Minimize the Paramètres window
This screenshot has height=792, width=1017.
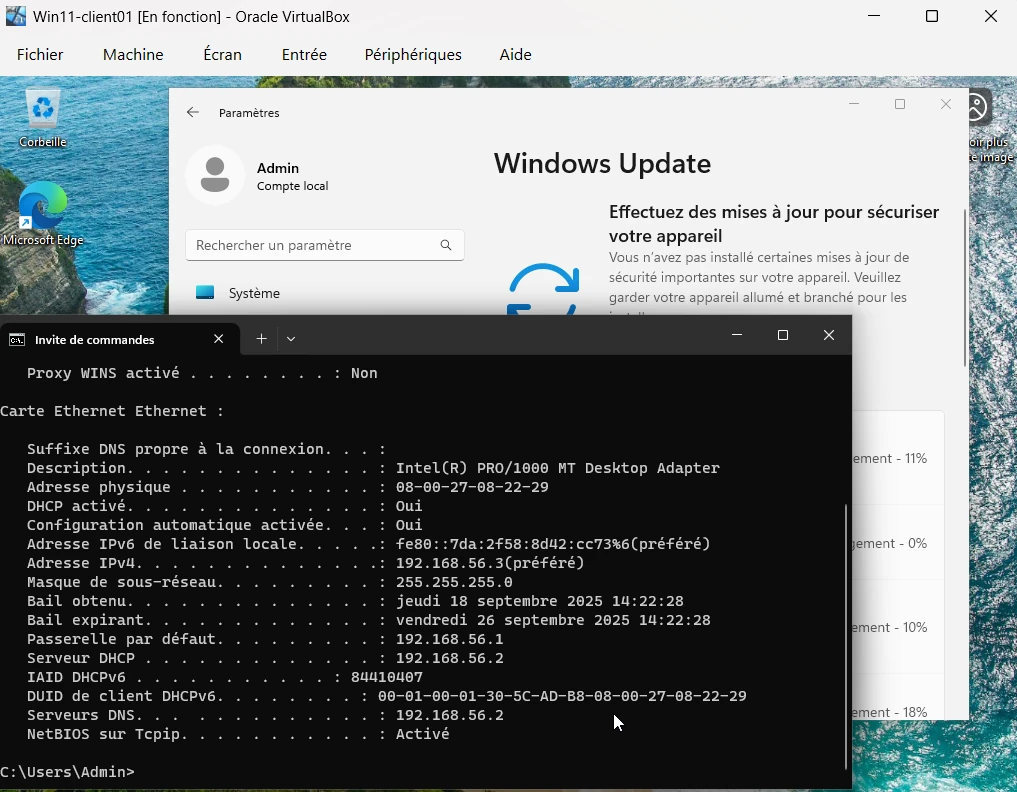pos(854,104)
